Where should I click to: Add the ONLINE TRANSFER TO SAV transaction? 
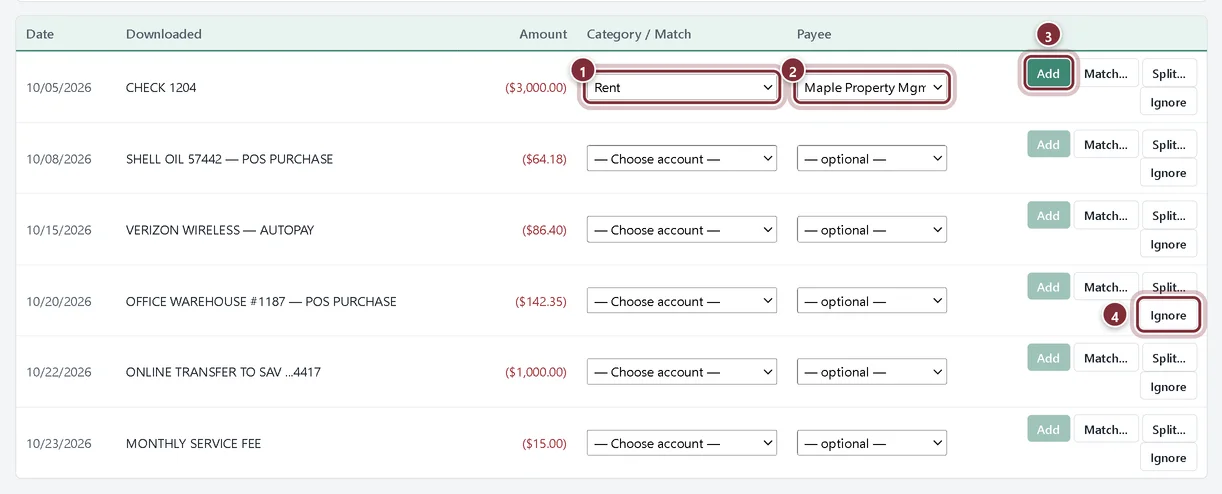pyautogui.click(x=1048, y=358)
